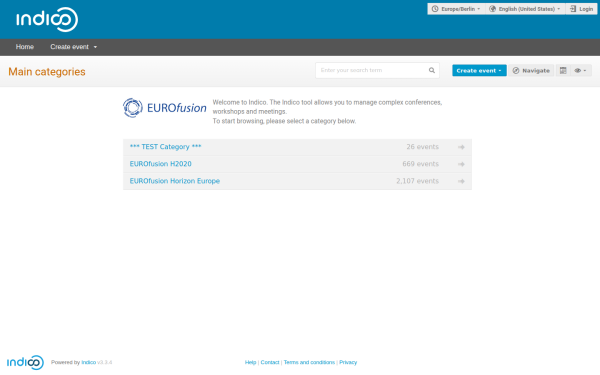Click the Main categories heading
The image size is (600, 375).
tap(47, 72)
